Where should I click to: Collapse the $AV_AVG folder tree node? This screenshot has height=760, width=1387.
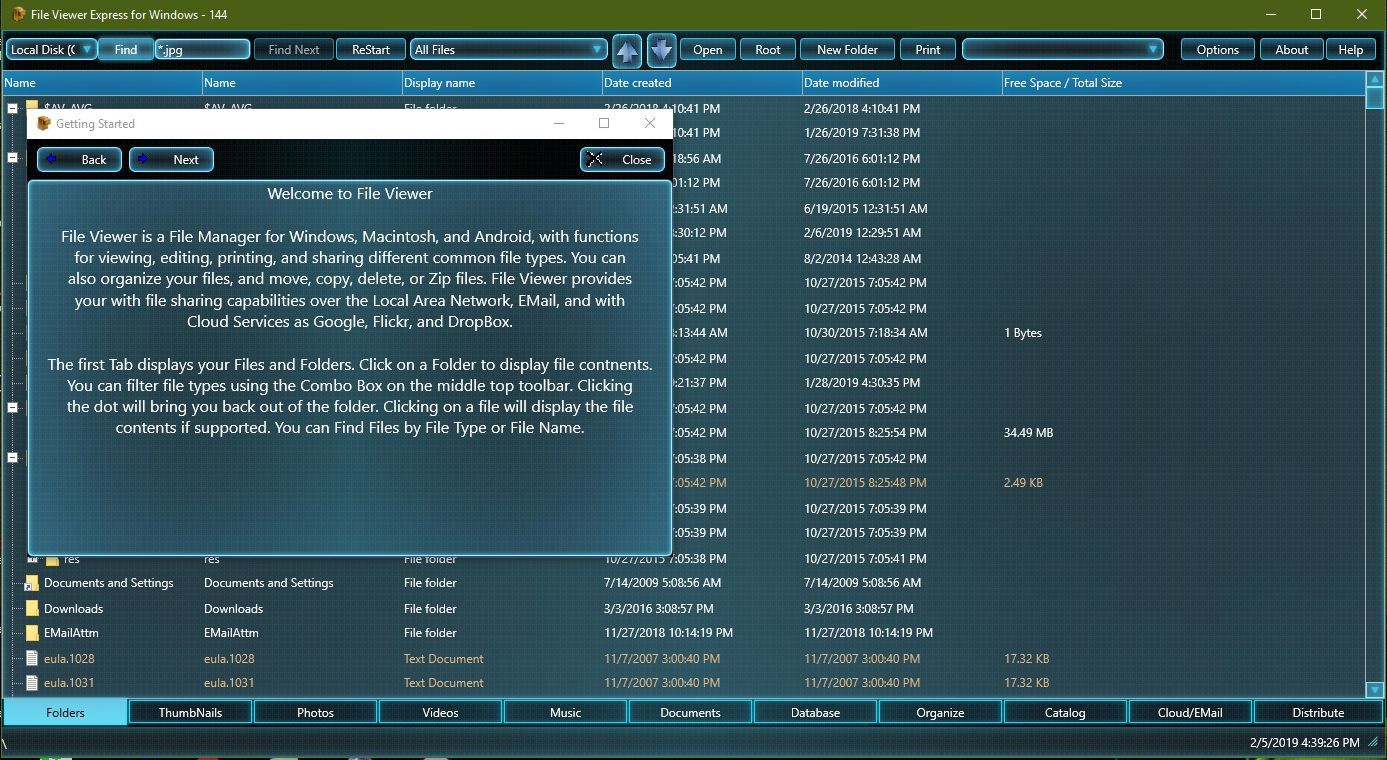tap(13, 108)
